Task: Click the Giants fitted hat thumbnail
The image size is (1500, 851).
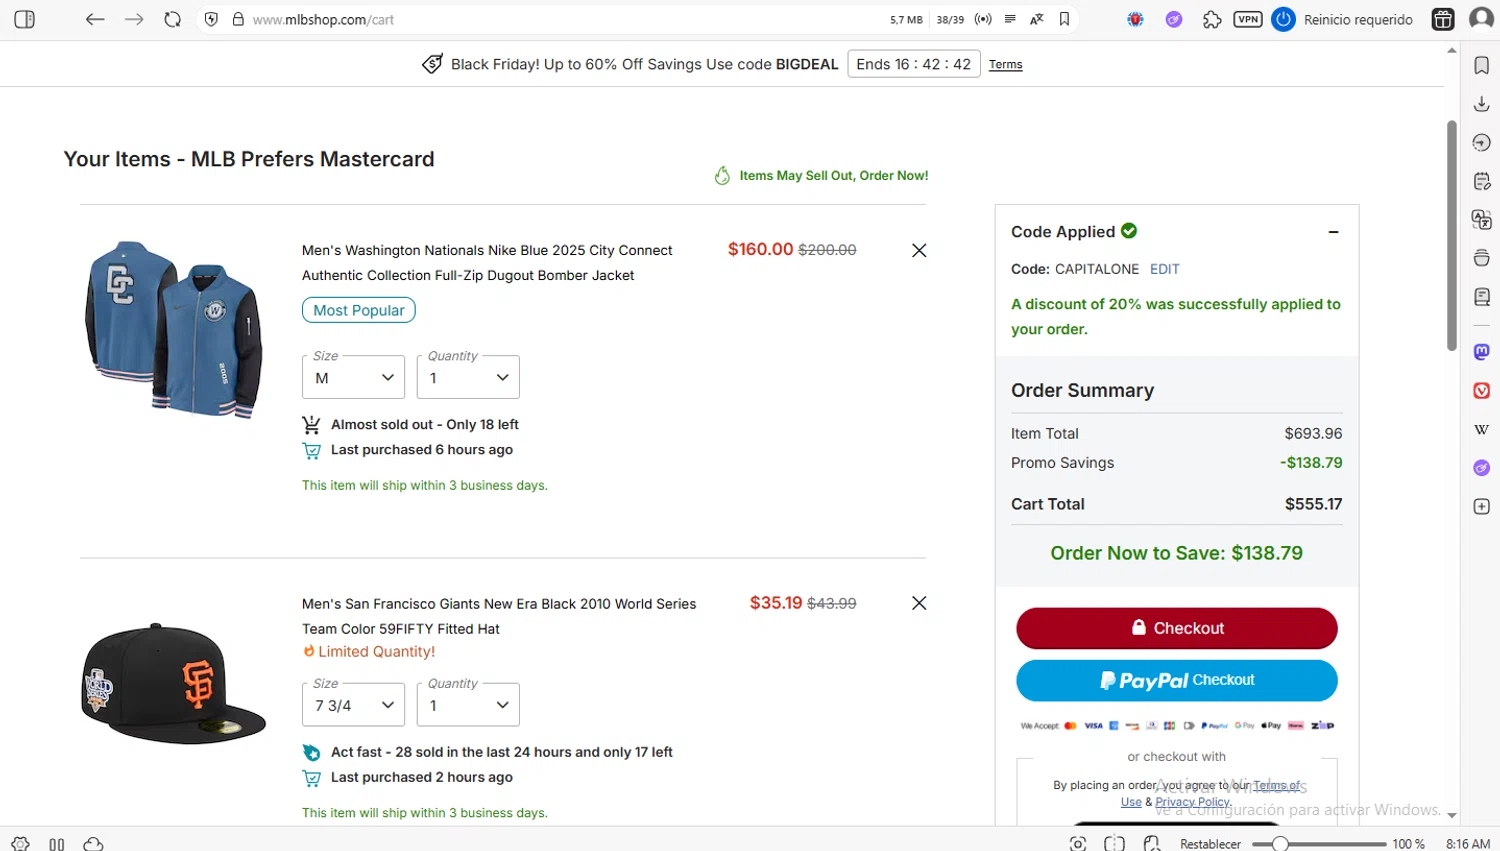Action: point(173,683)
